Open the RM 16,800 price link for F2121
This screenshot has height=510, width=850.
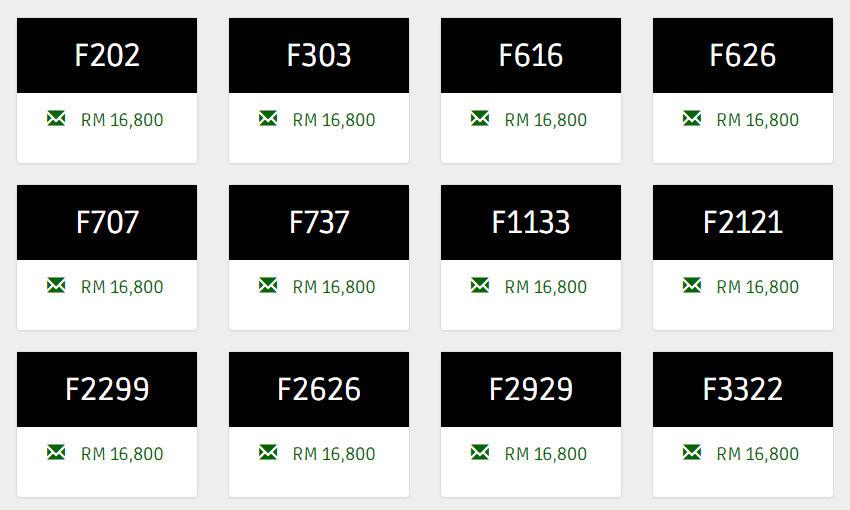coord(758,287)
